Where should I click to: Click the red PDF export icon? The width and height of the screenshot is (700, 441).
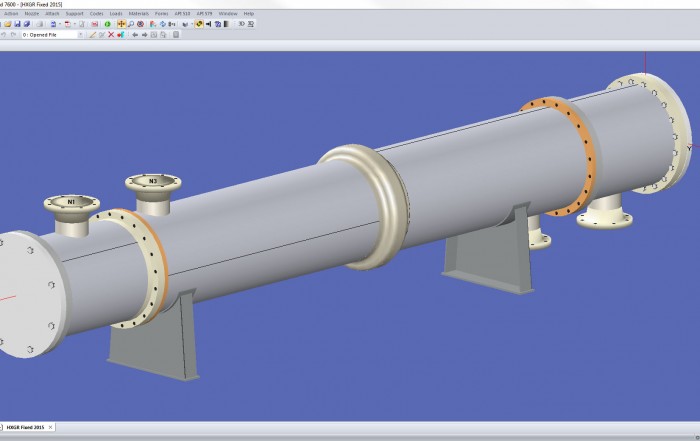coord(68,24)
